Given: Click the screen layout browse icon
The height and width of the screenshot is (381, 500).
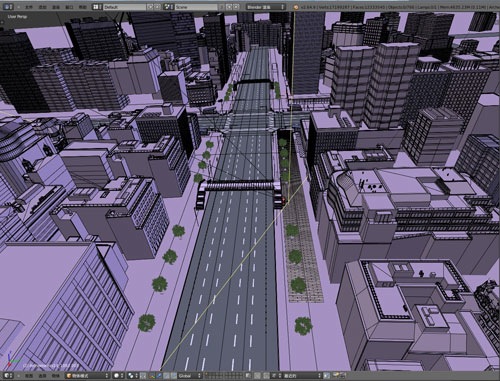Looking at the screenshot, I should 97,7.
